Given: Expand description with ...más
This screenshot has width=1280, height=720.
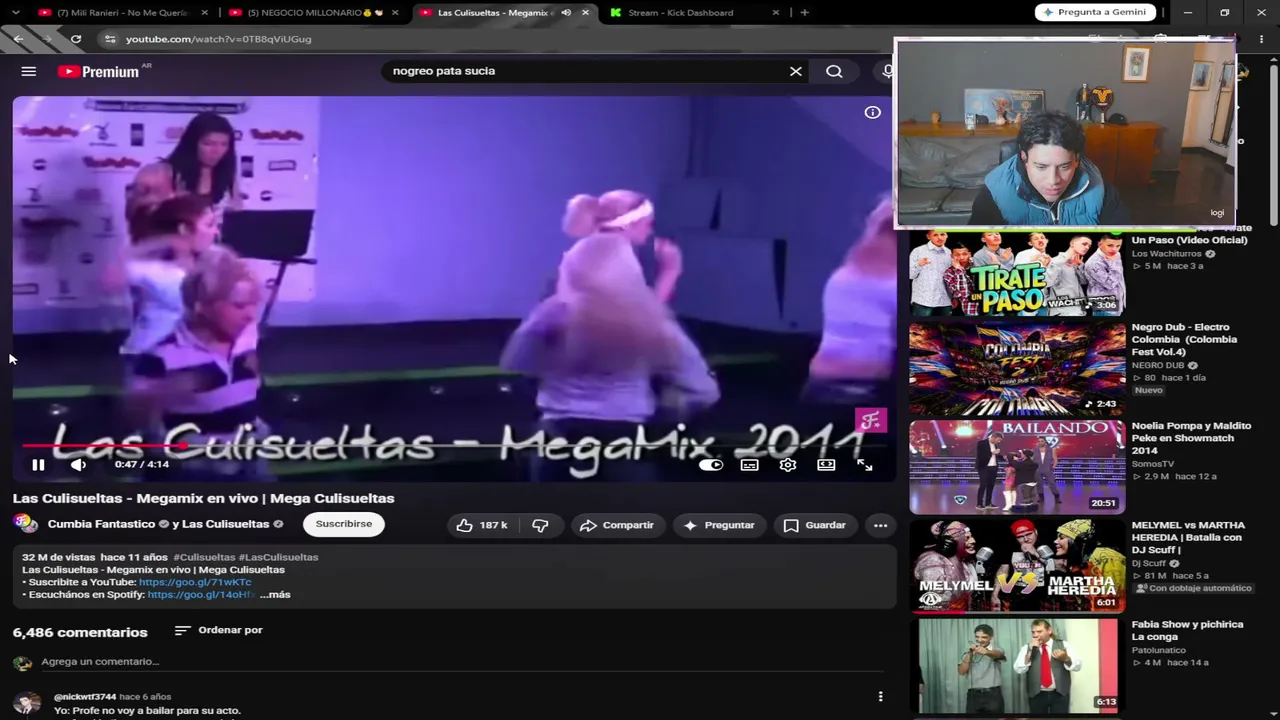Looking at the screenshot, I should point(275,594).
